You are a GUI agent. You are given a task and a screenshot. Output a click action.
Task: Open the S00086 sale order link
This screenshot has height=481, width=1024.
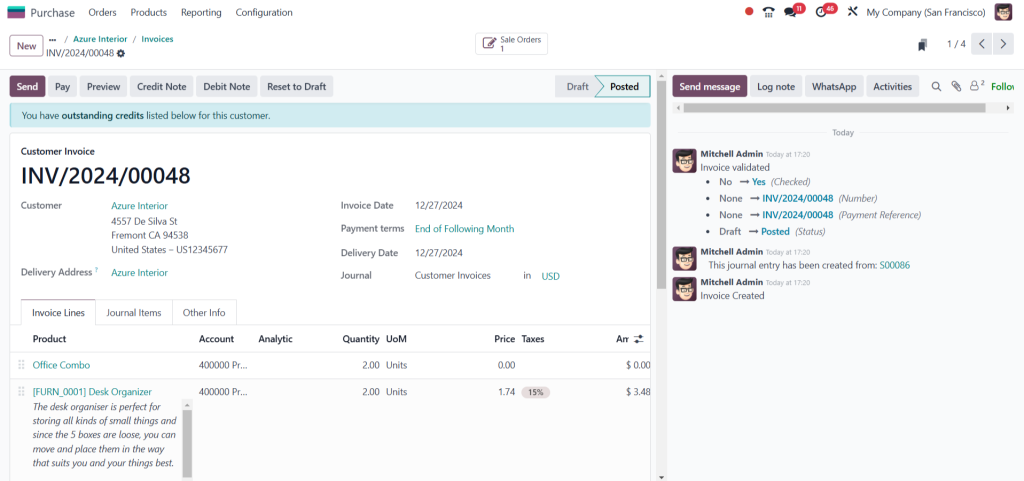[x=894, y=266]
